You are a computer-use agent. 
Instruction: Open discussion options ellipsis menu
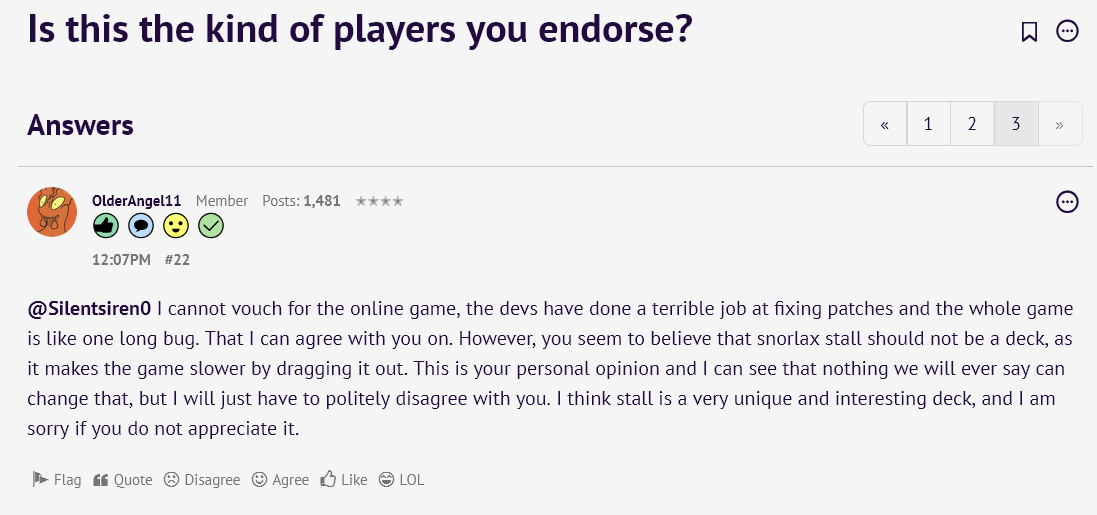tap(1067, 31)
